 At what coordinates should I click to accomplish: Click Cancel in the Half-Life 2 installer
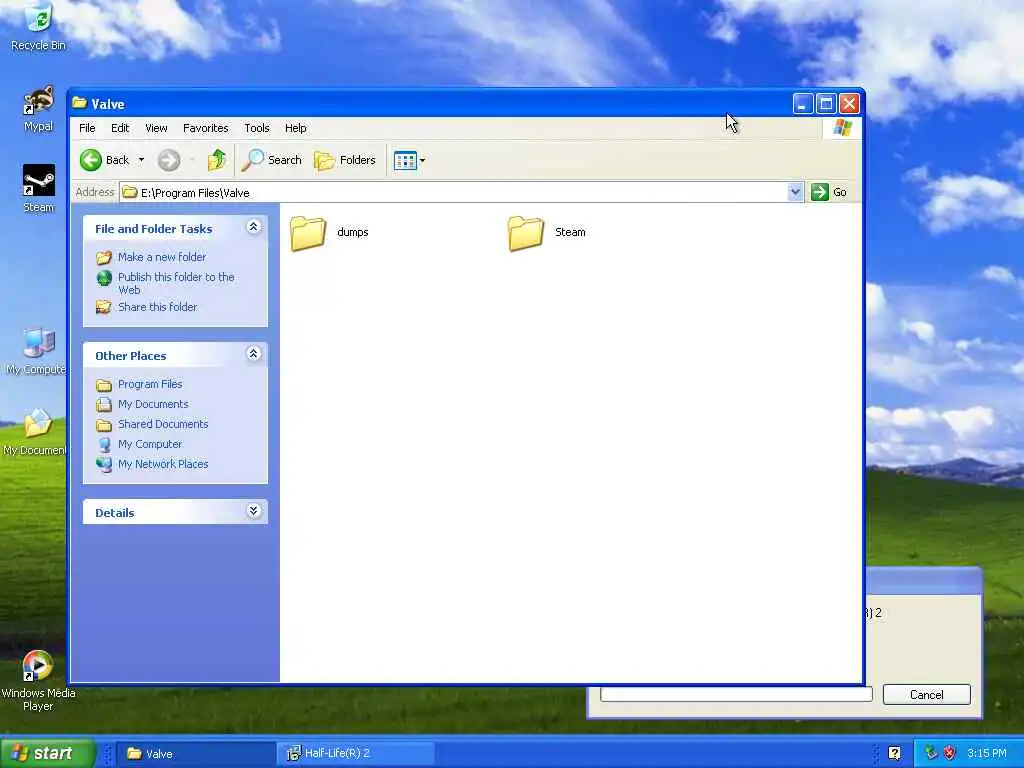tap(926, 695)
